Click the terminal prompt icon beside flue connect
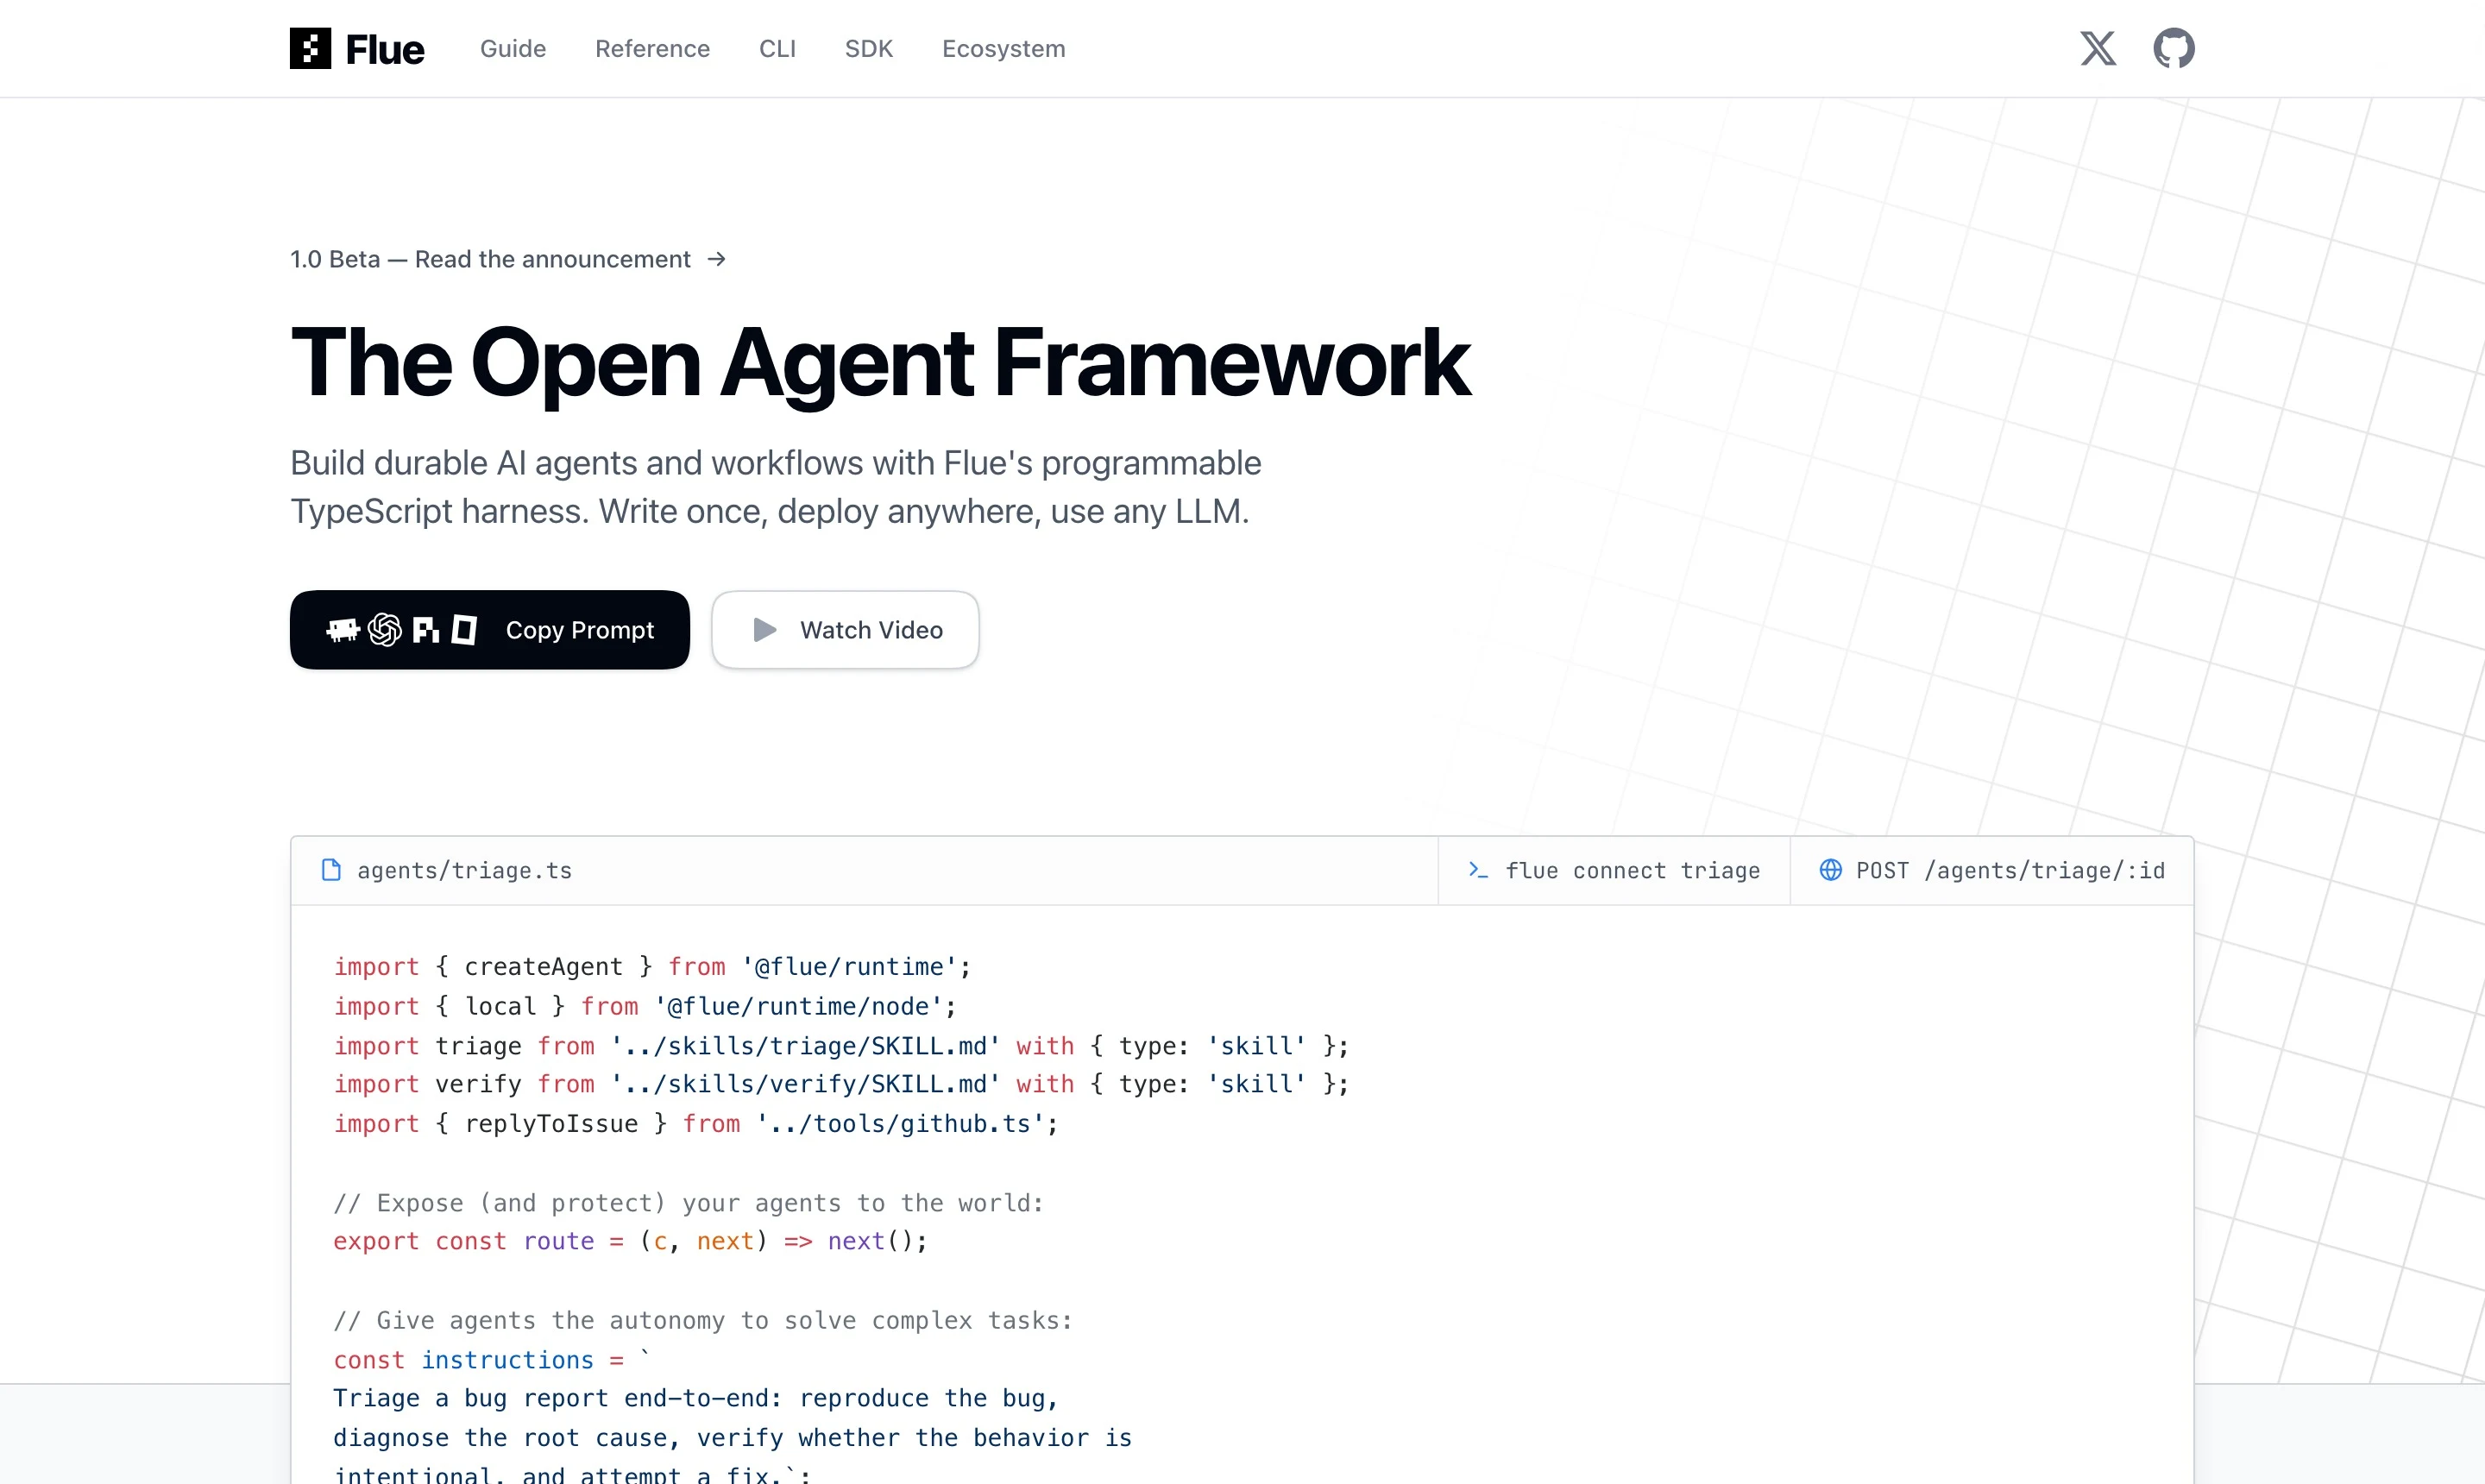This screenshot has width=2485, height=1484. pos(1478,870)
